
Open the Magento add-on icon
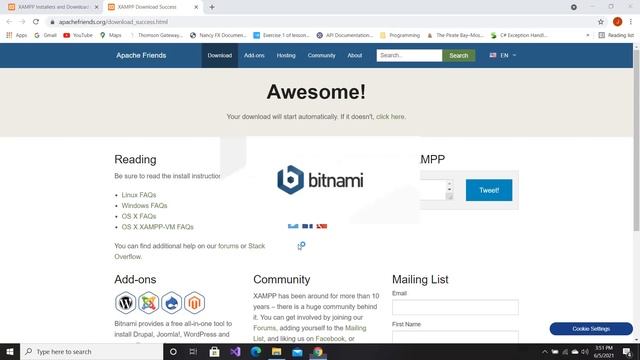click(x=194, y=303)
